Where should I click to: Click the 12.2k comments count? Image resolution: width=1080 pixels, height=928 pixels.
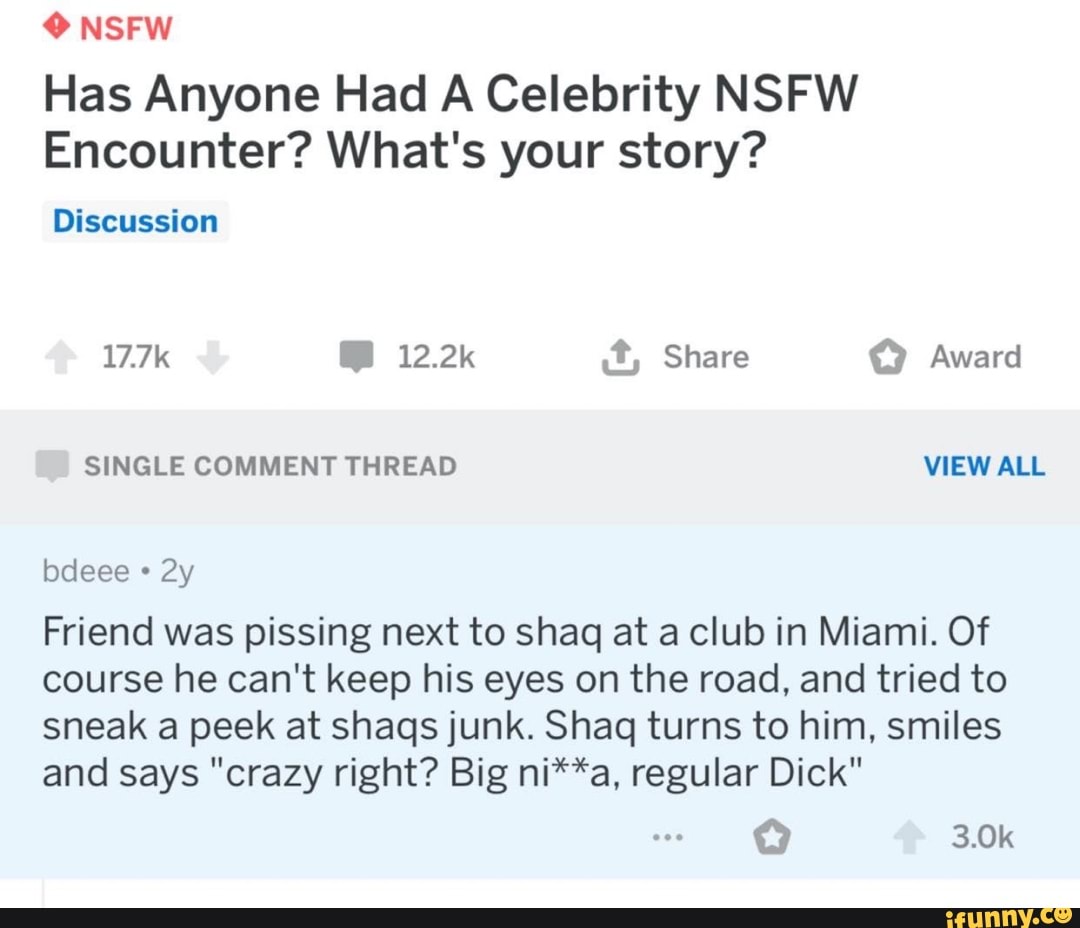(x=436, y=357)
